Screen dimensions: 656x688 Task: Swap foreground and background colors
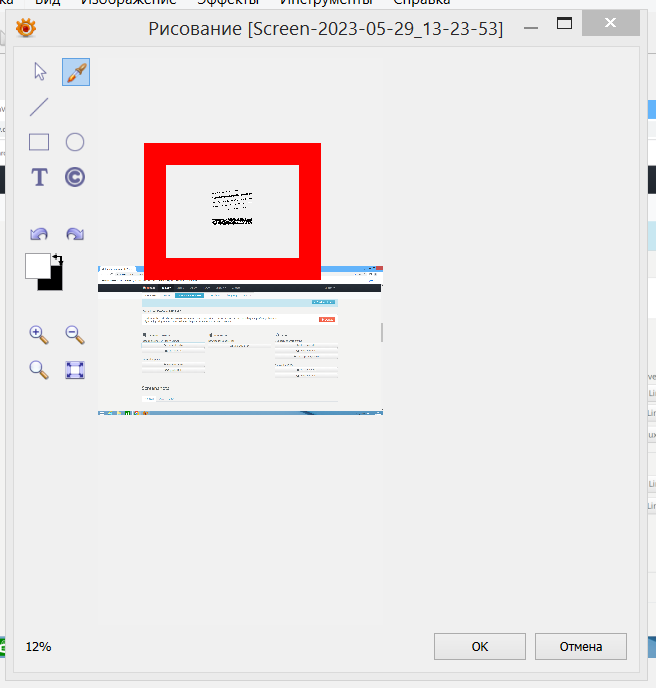[57, 259]
